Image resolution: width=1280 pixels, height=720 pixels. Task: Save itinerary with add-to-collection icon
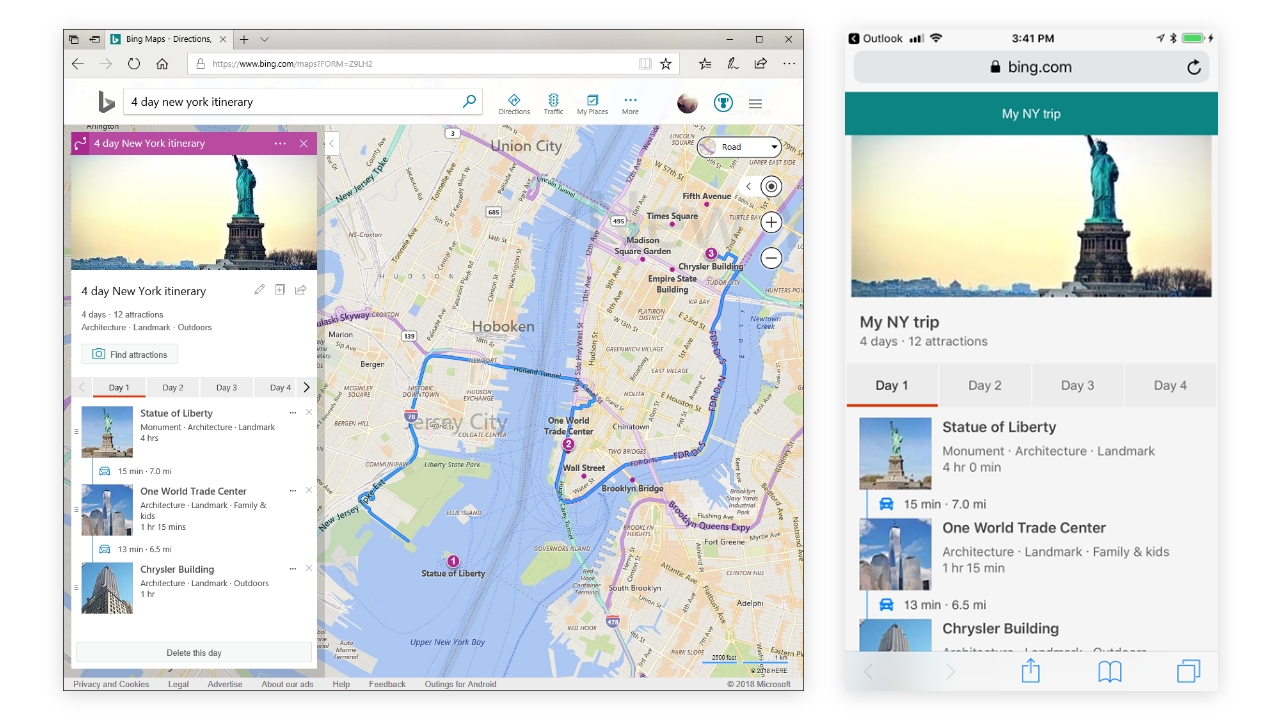click(x=280, y=290)
